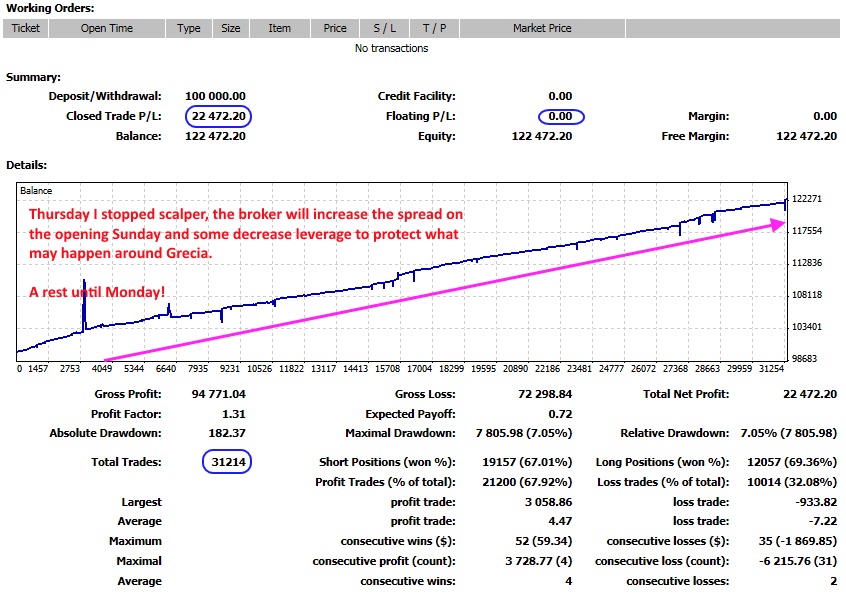Screen dimensions: 846x597
Task: Click the 31254 x-axis label on the chart
Action: click(771, 369)
